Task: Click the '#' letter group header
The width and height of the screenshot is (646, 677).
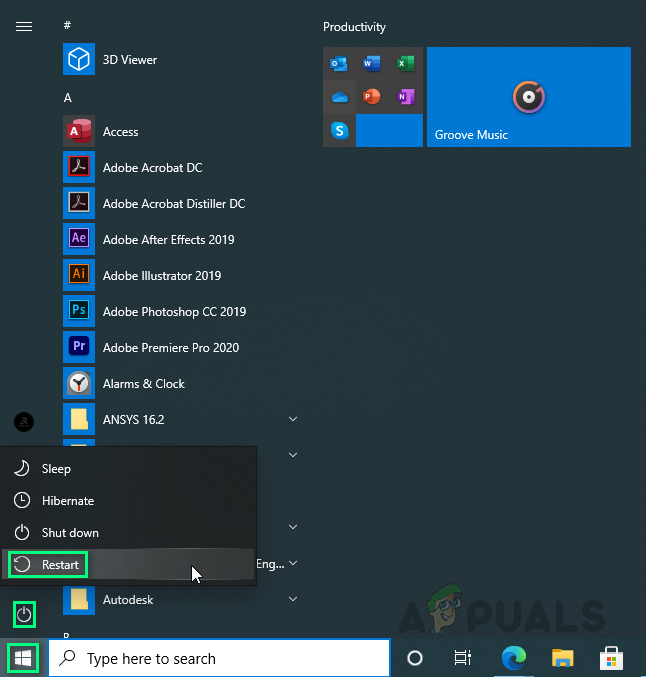Action: click(x=67, y=25)
